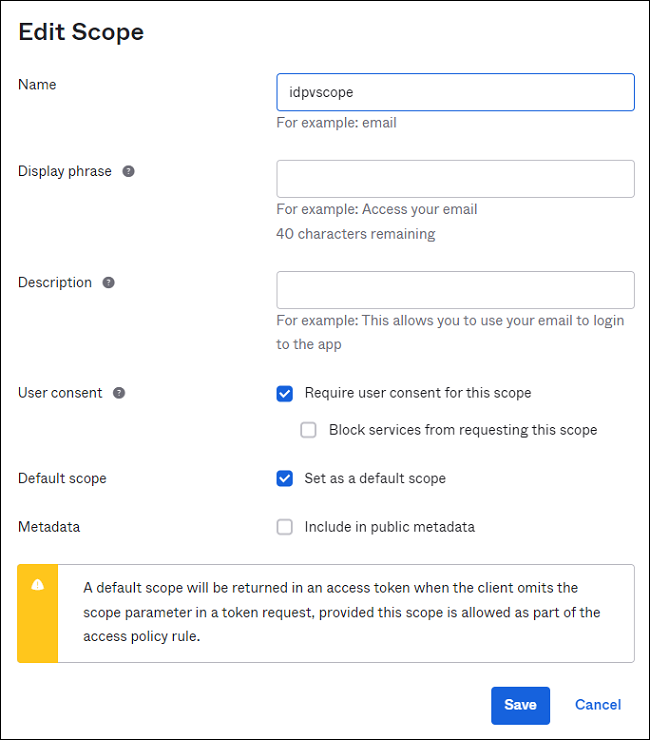Focus the Name field containing idpvscope
Screen dimensions: 650x740
[456, 92]
